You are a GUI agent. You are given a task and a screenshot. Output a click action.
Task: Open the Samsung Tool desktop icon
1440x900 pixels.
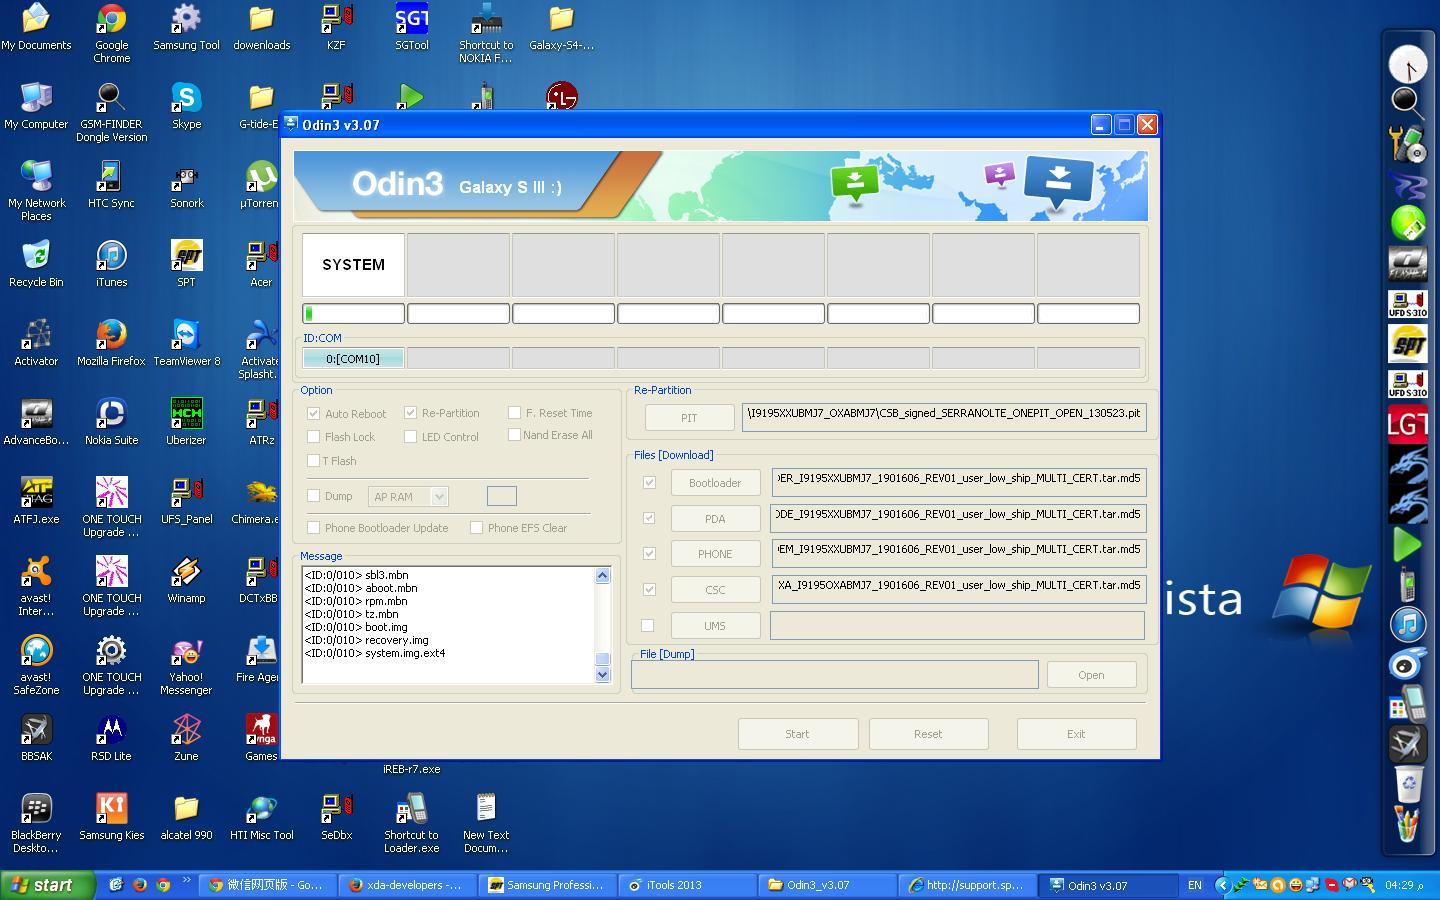point(186,27)
